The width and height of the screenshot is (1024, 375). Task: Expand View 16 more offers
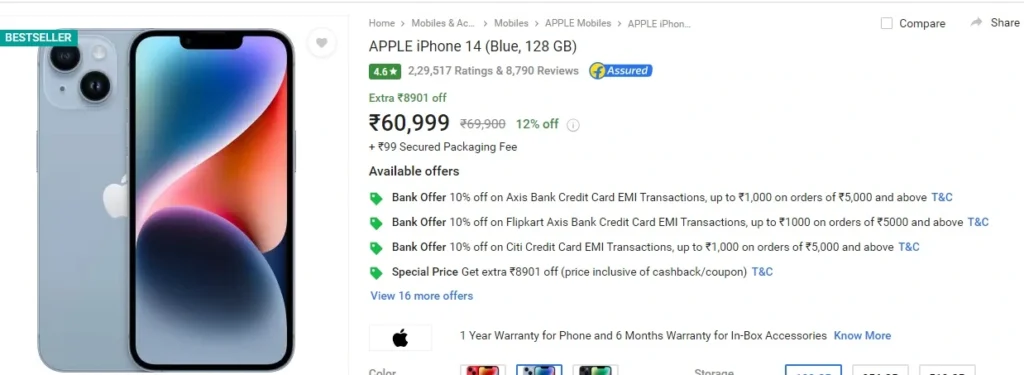(x=421, y=296)
